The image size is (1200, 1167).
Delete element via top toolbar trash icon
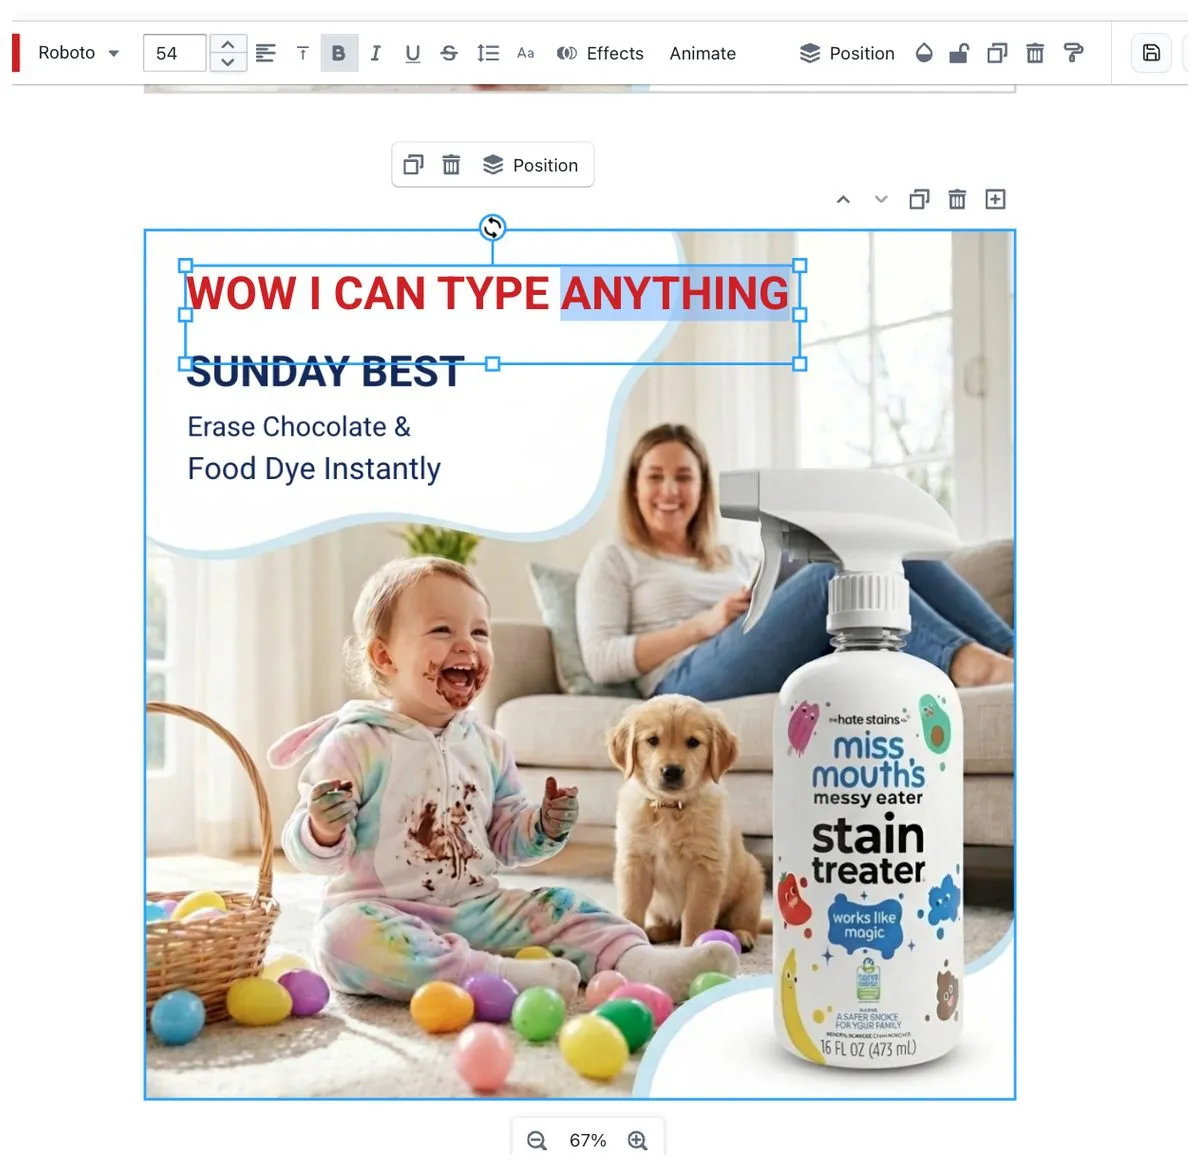tap(1035, 53)
